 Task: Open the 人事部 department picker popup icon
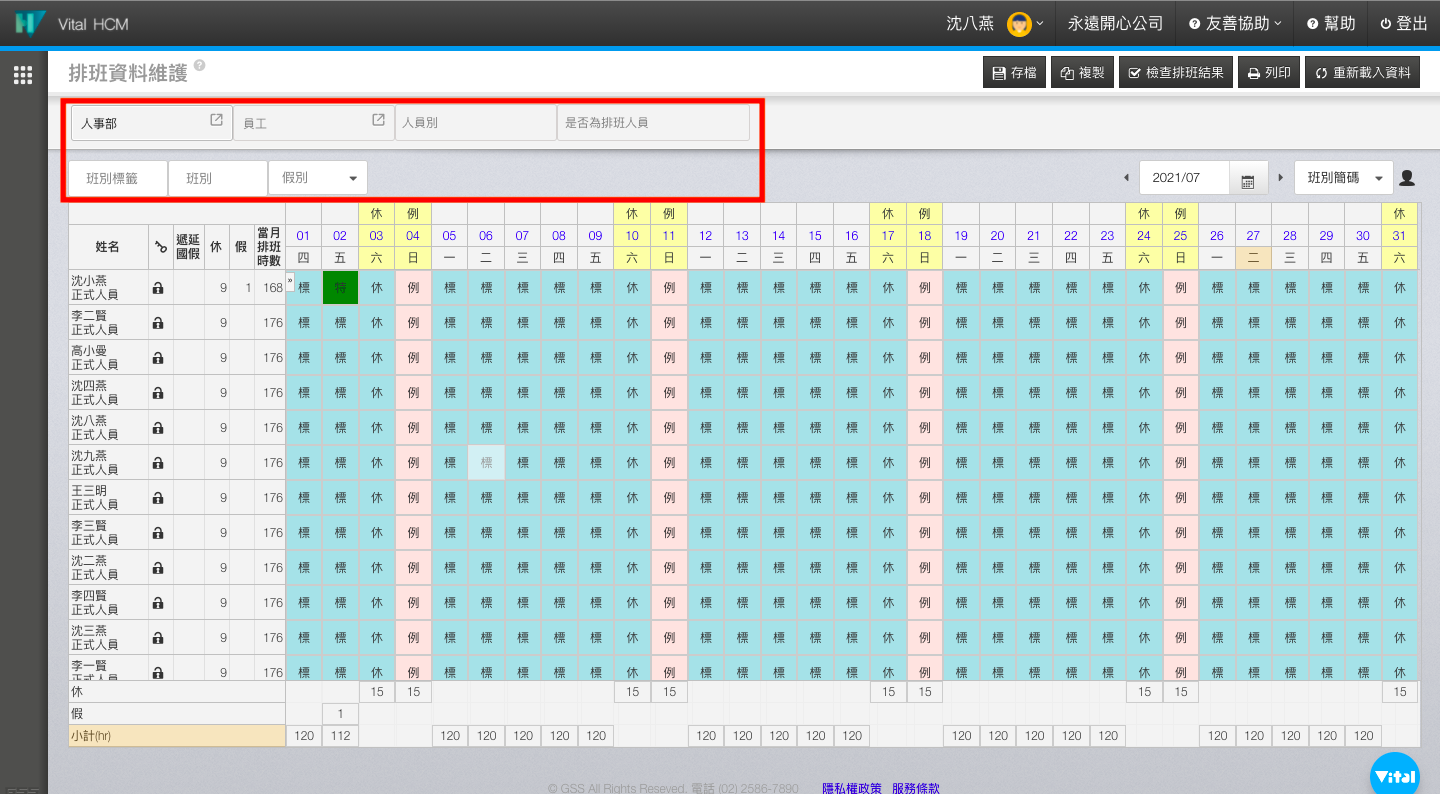(x=216, y=120)
